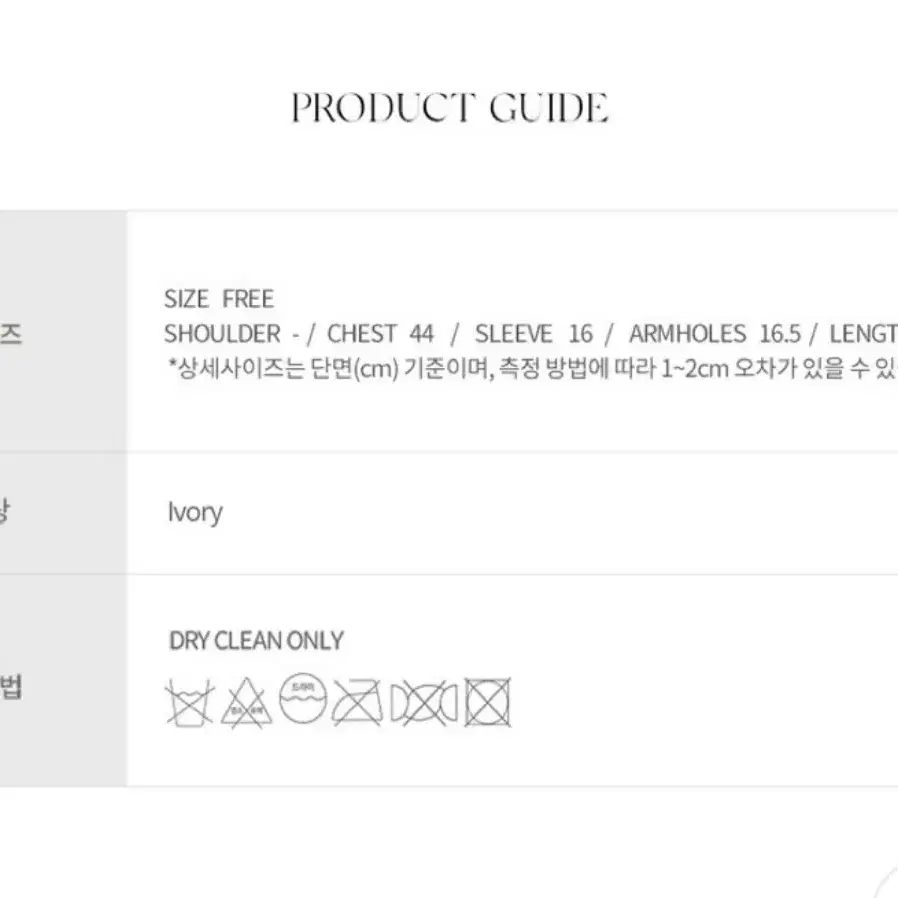Viewport: 898px width, 898px height.
Task: Click the DRY CLEAN ONLY text
Action: 257,641
